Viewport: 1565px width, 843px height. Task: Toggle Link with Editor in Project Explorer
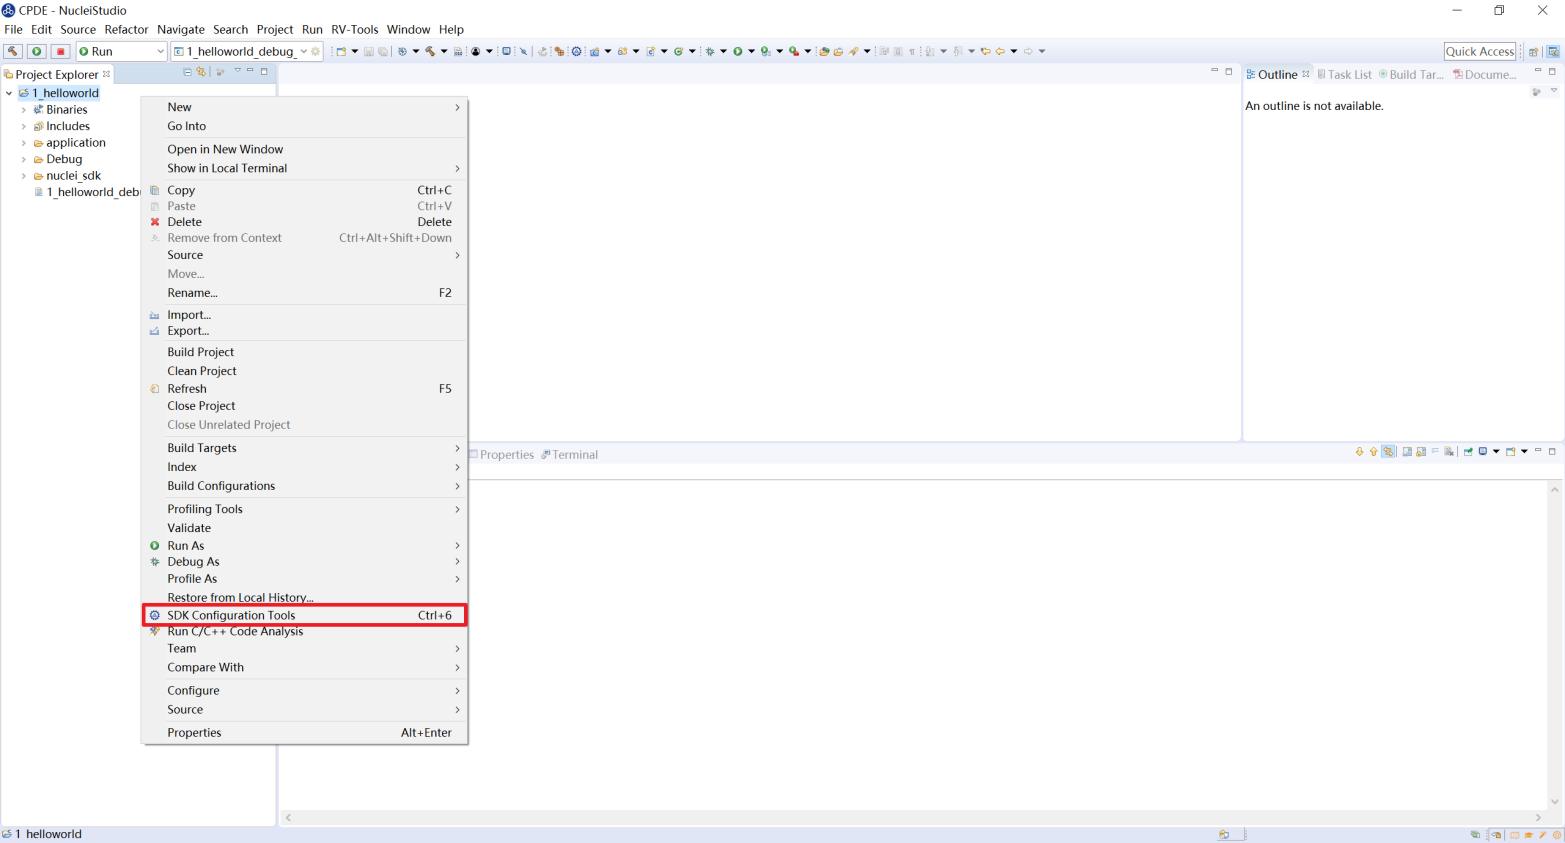201,72
